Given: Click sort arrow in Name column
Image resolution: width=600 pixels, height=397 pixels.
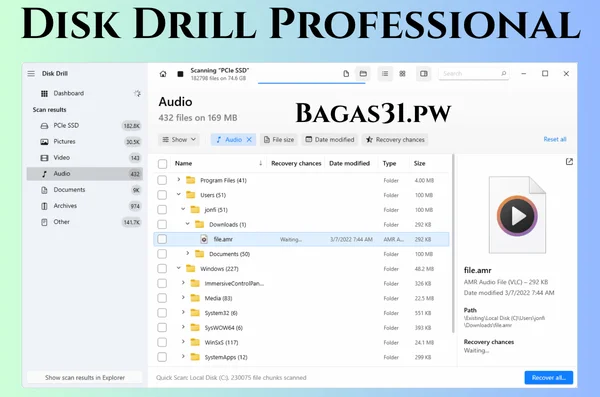Looking at the screenshot, I should (x=260, y=163).
